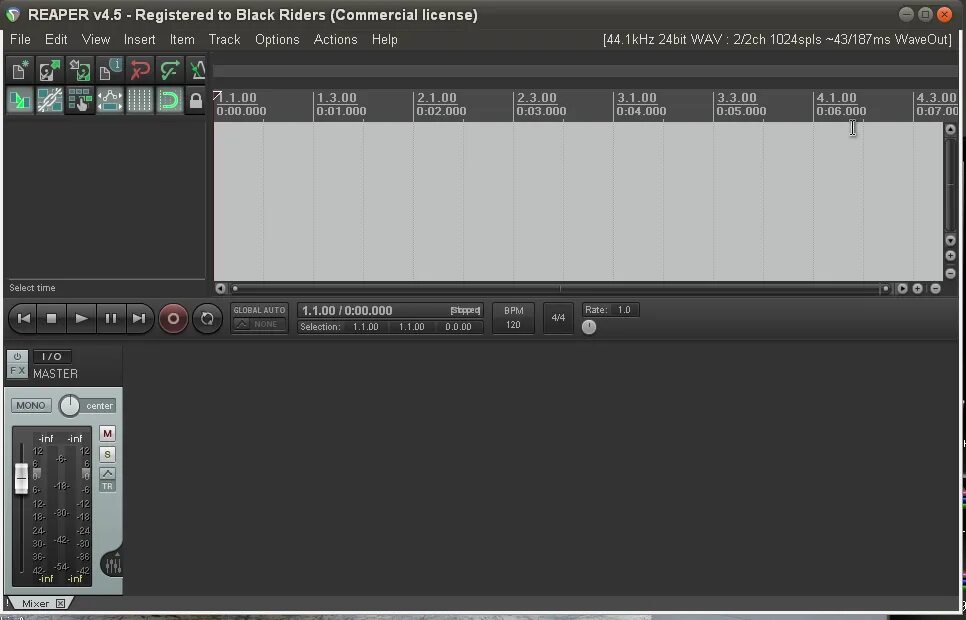Click horizontal zoom in plus button

tap(917, 288)
